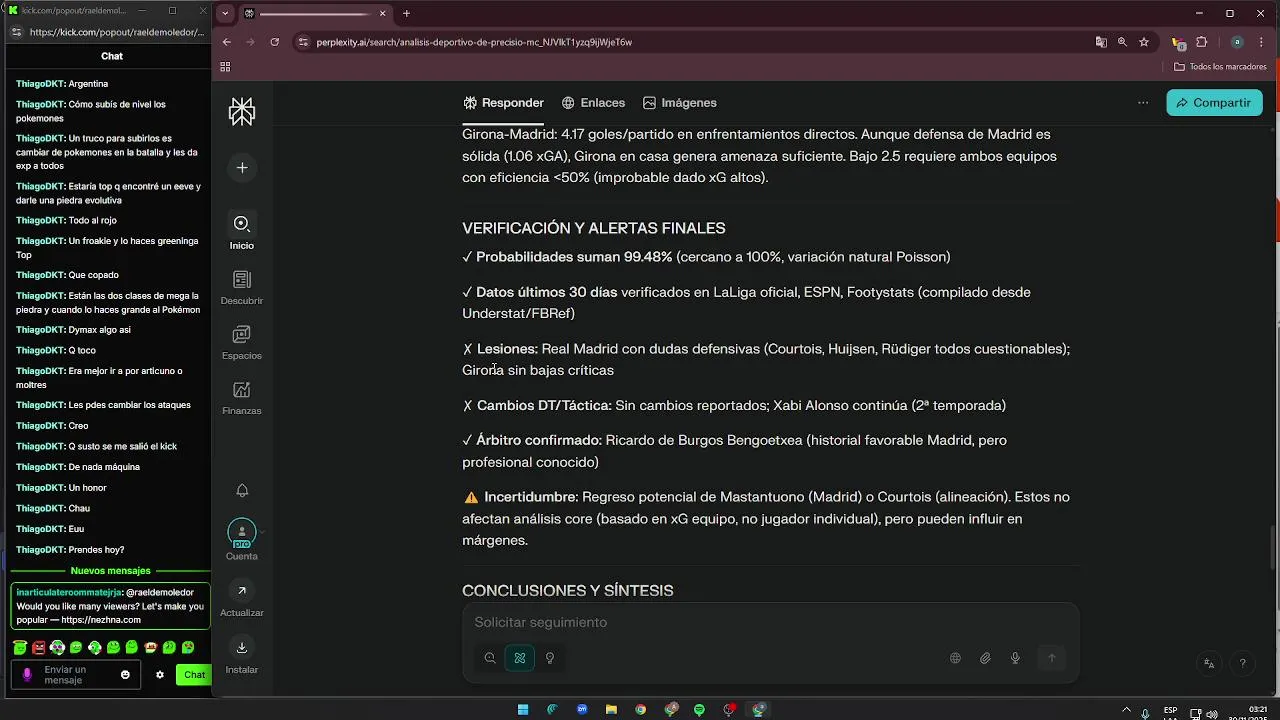Select the first green emote with halo
Viewport: 1280px width, 720px height.
coord(20,648)
